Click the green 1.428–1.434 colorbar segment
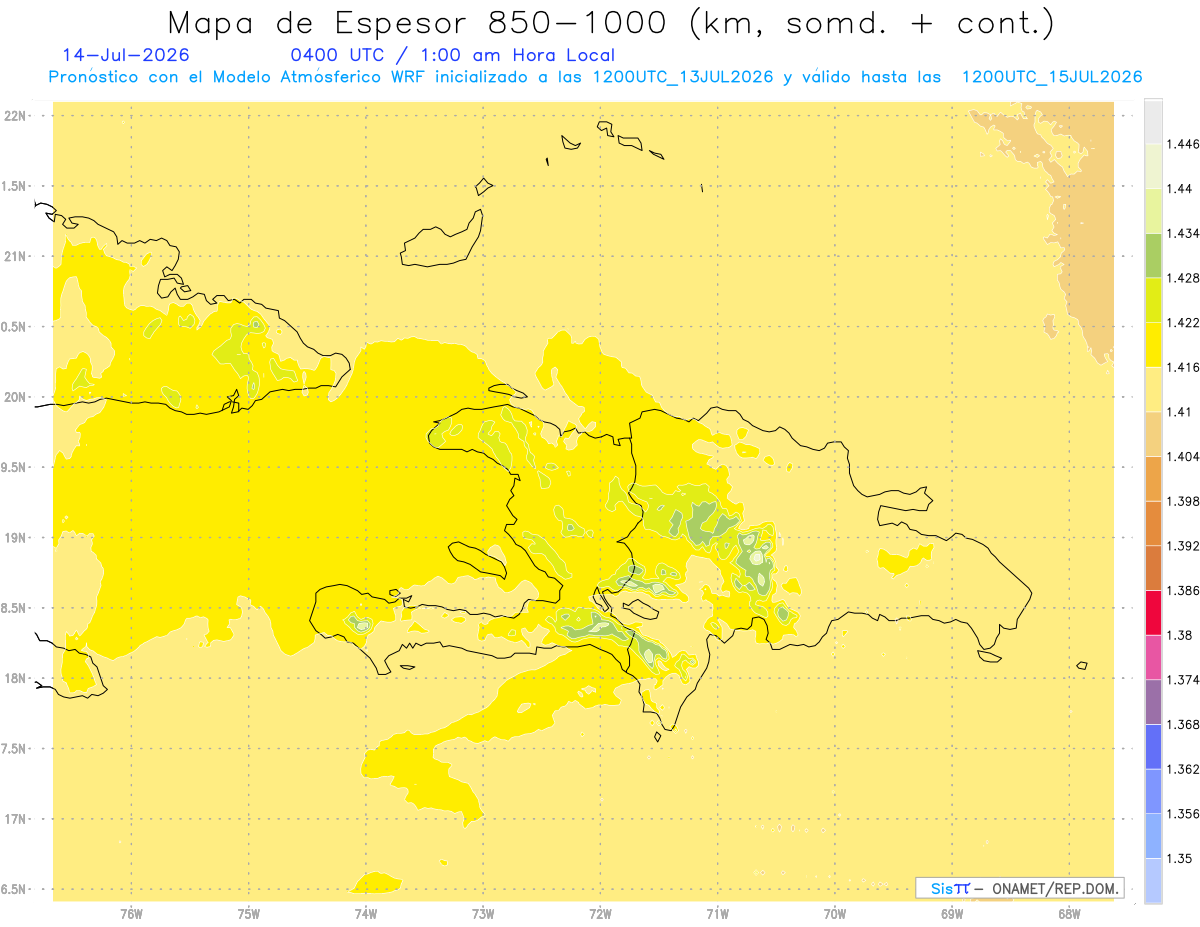Image resolution: width=1200 pixels, height=927 pixels. (x=1153, y=255)
